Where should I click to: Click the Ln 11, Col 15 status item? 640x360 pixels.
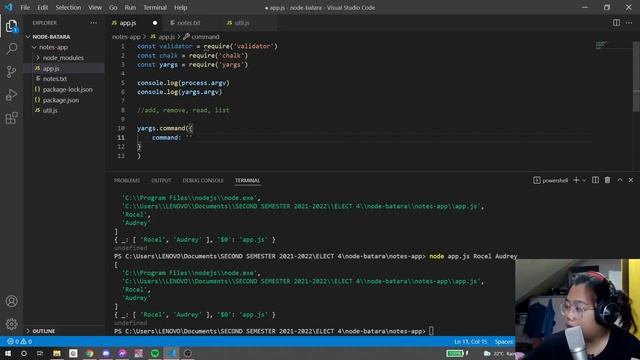pyautogui.click(x=471, y=341)
